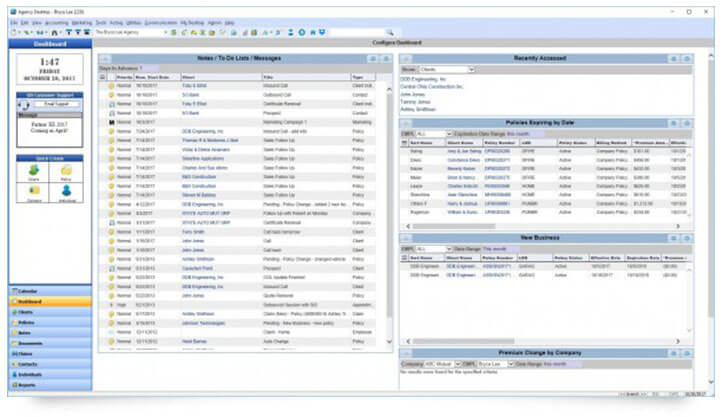The width and height of the screenshot is (725, 417).
Task: Go to Calendar in the sidebar
Action: coord(50,291)
